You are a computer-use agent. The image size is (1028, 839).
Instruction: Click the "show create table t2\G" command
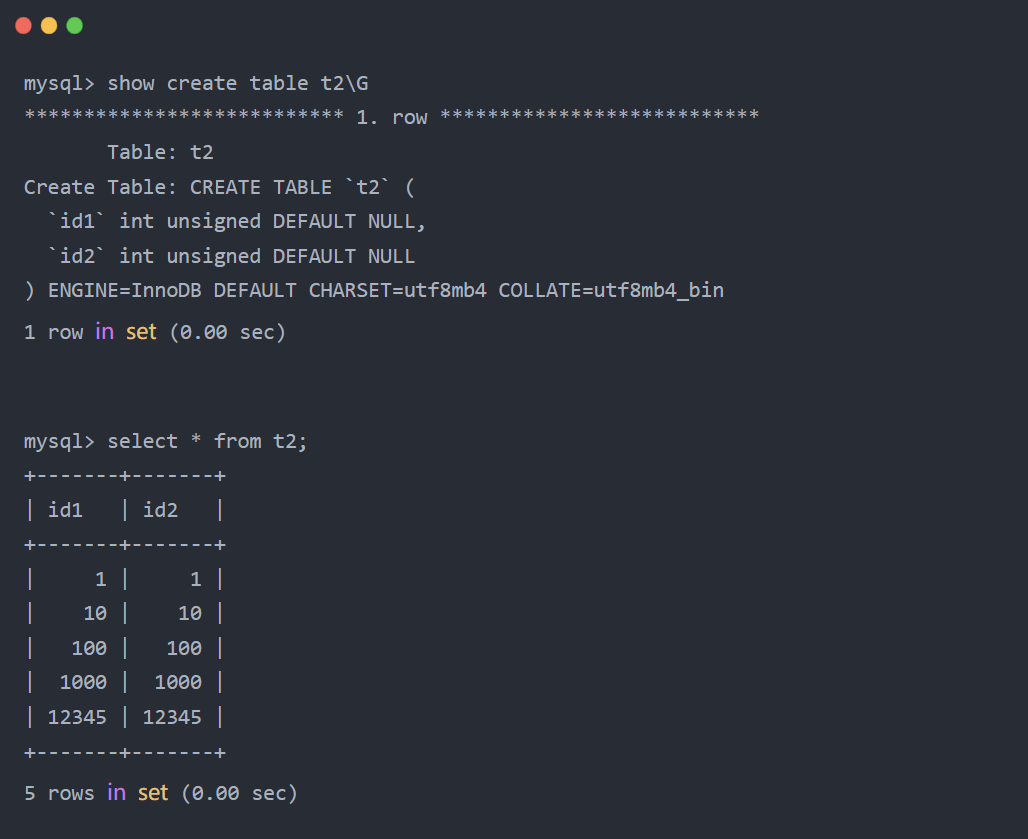(244, 83)
